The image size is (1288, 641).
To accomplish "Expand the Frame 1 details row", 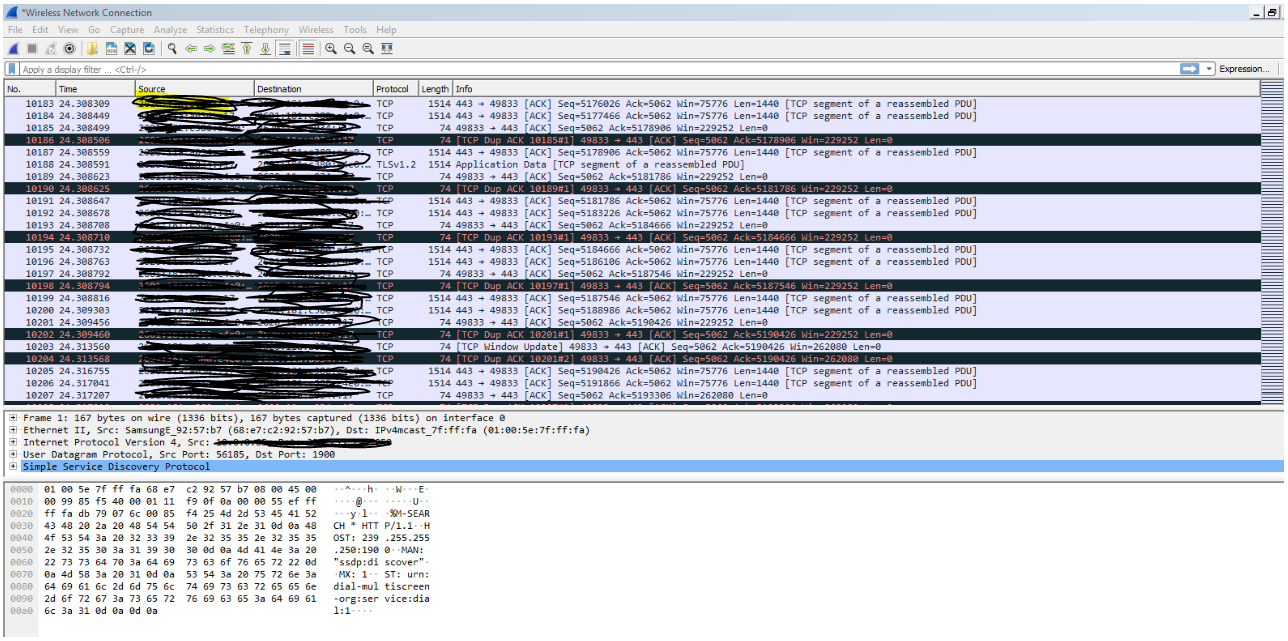I will pos(12,418).
